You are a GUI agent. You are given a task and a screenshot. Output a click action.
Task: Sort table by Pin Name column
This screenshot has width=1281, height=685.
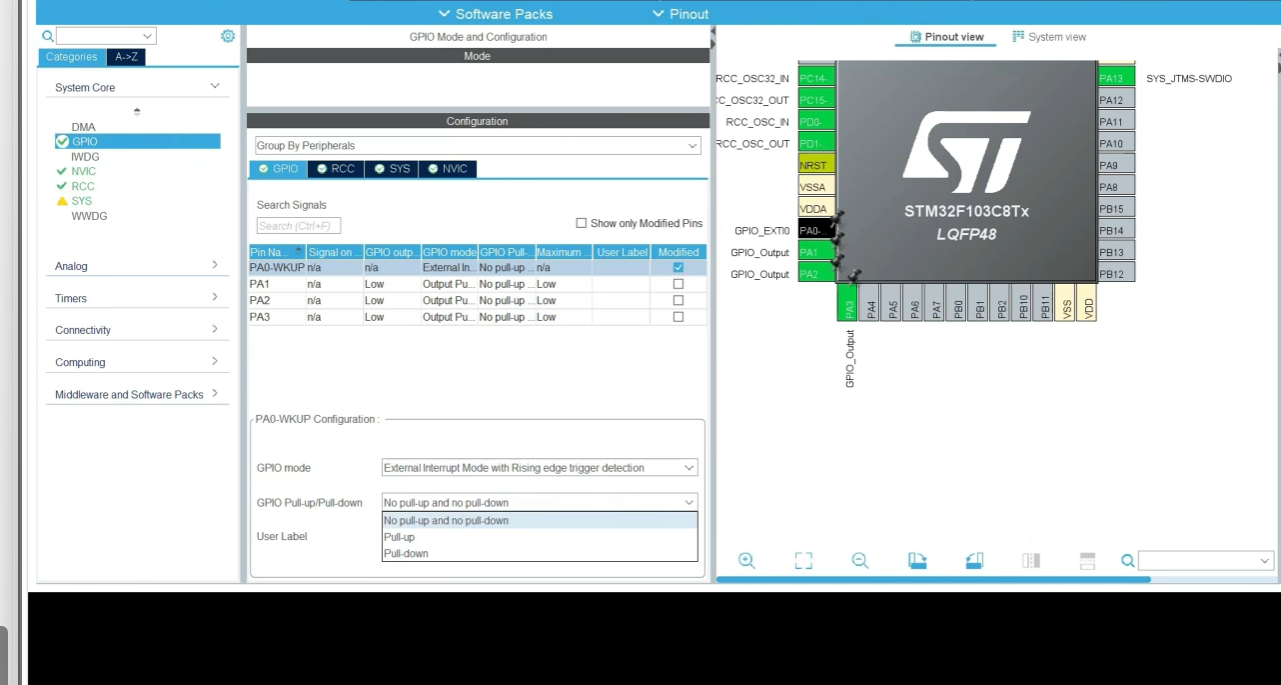tap(277, 252)
